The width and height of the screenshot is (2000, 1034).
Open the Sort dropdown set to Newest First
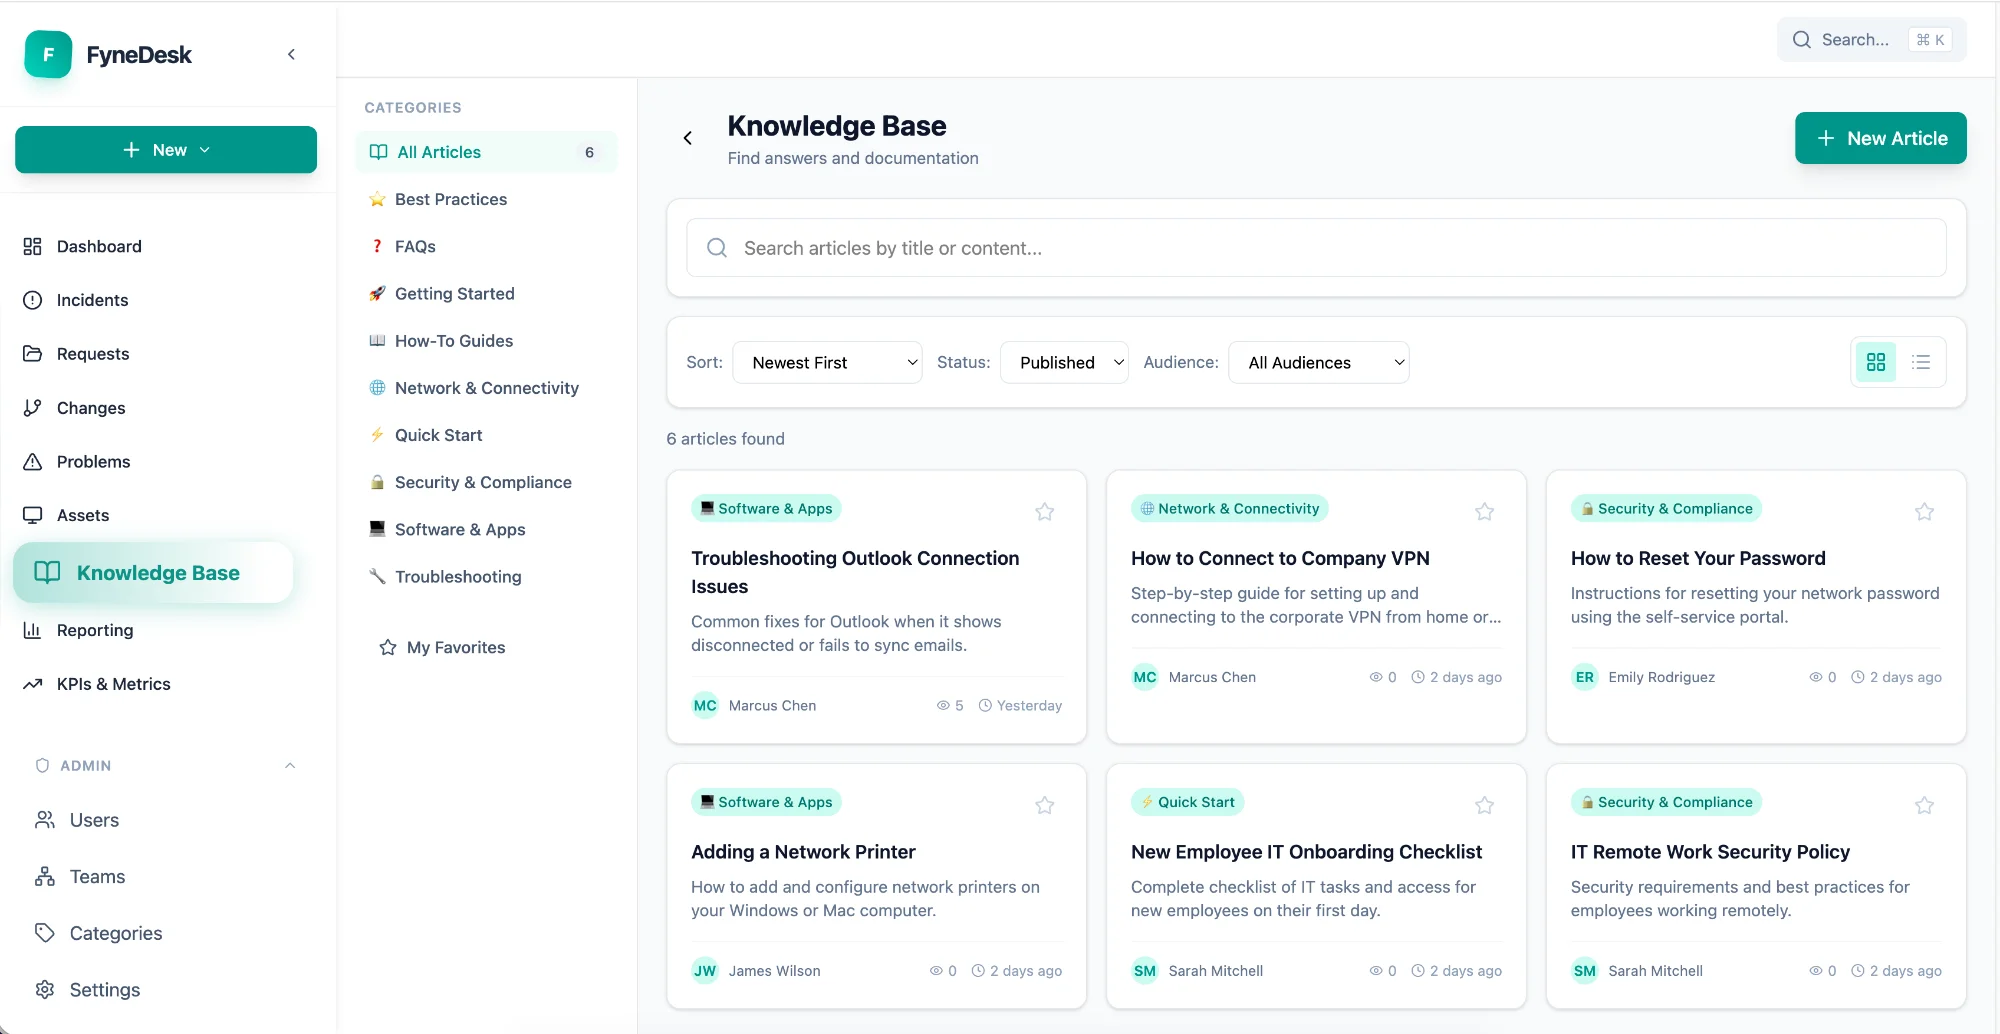[x=827, y=362]
